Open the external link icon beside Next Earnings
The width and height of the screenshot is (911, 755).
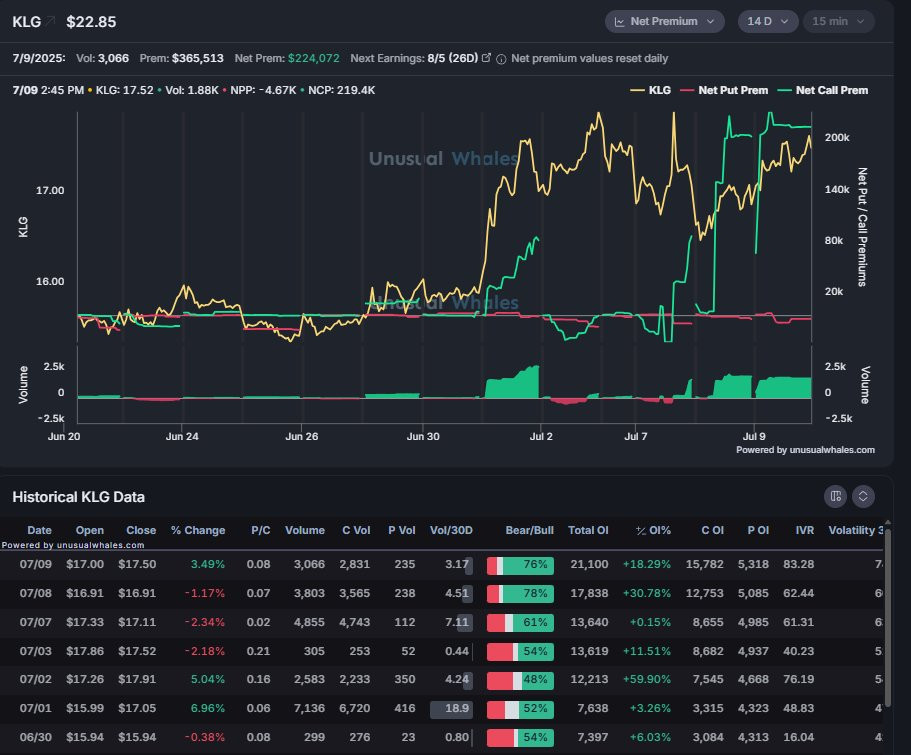(x=486, y=58)
